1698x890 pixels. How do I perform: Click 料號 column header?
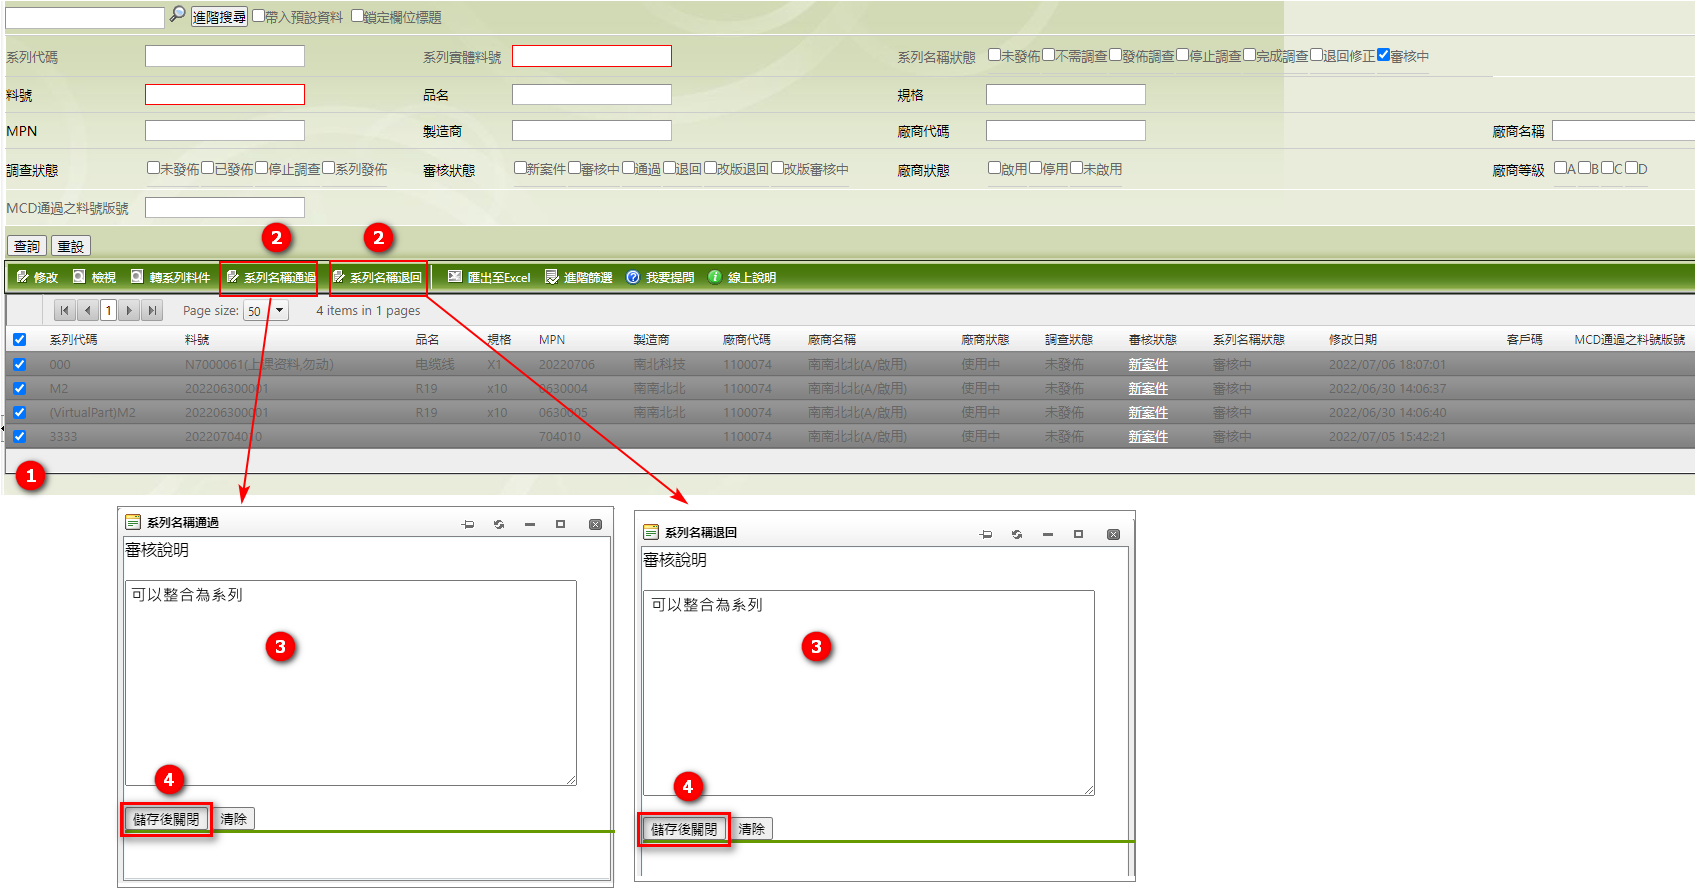pyautogui.click(x=197, y=340)
